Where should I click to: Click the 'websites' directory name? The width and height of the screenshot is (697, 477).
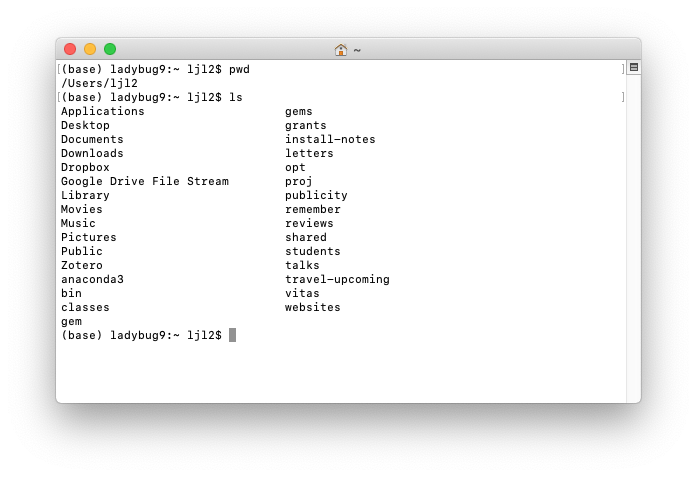click(x=313, y=307)
